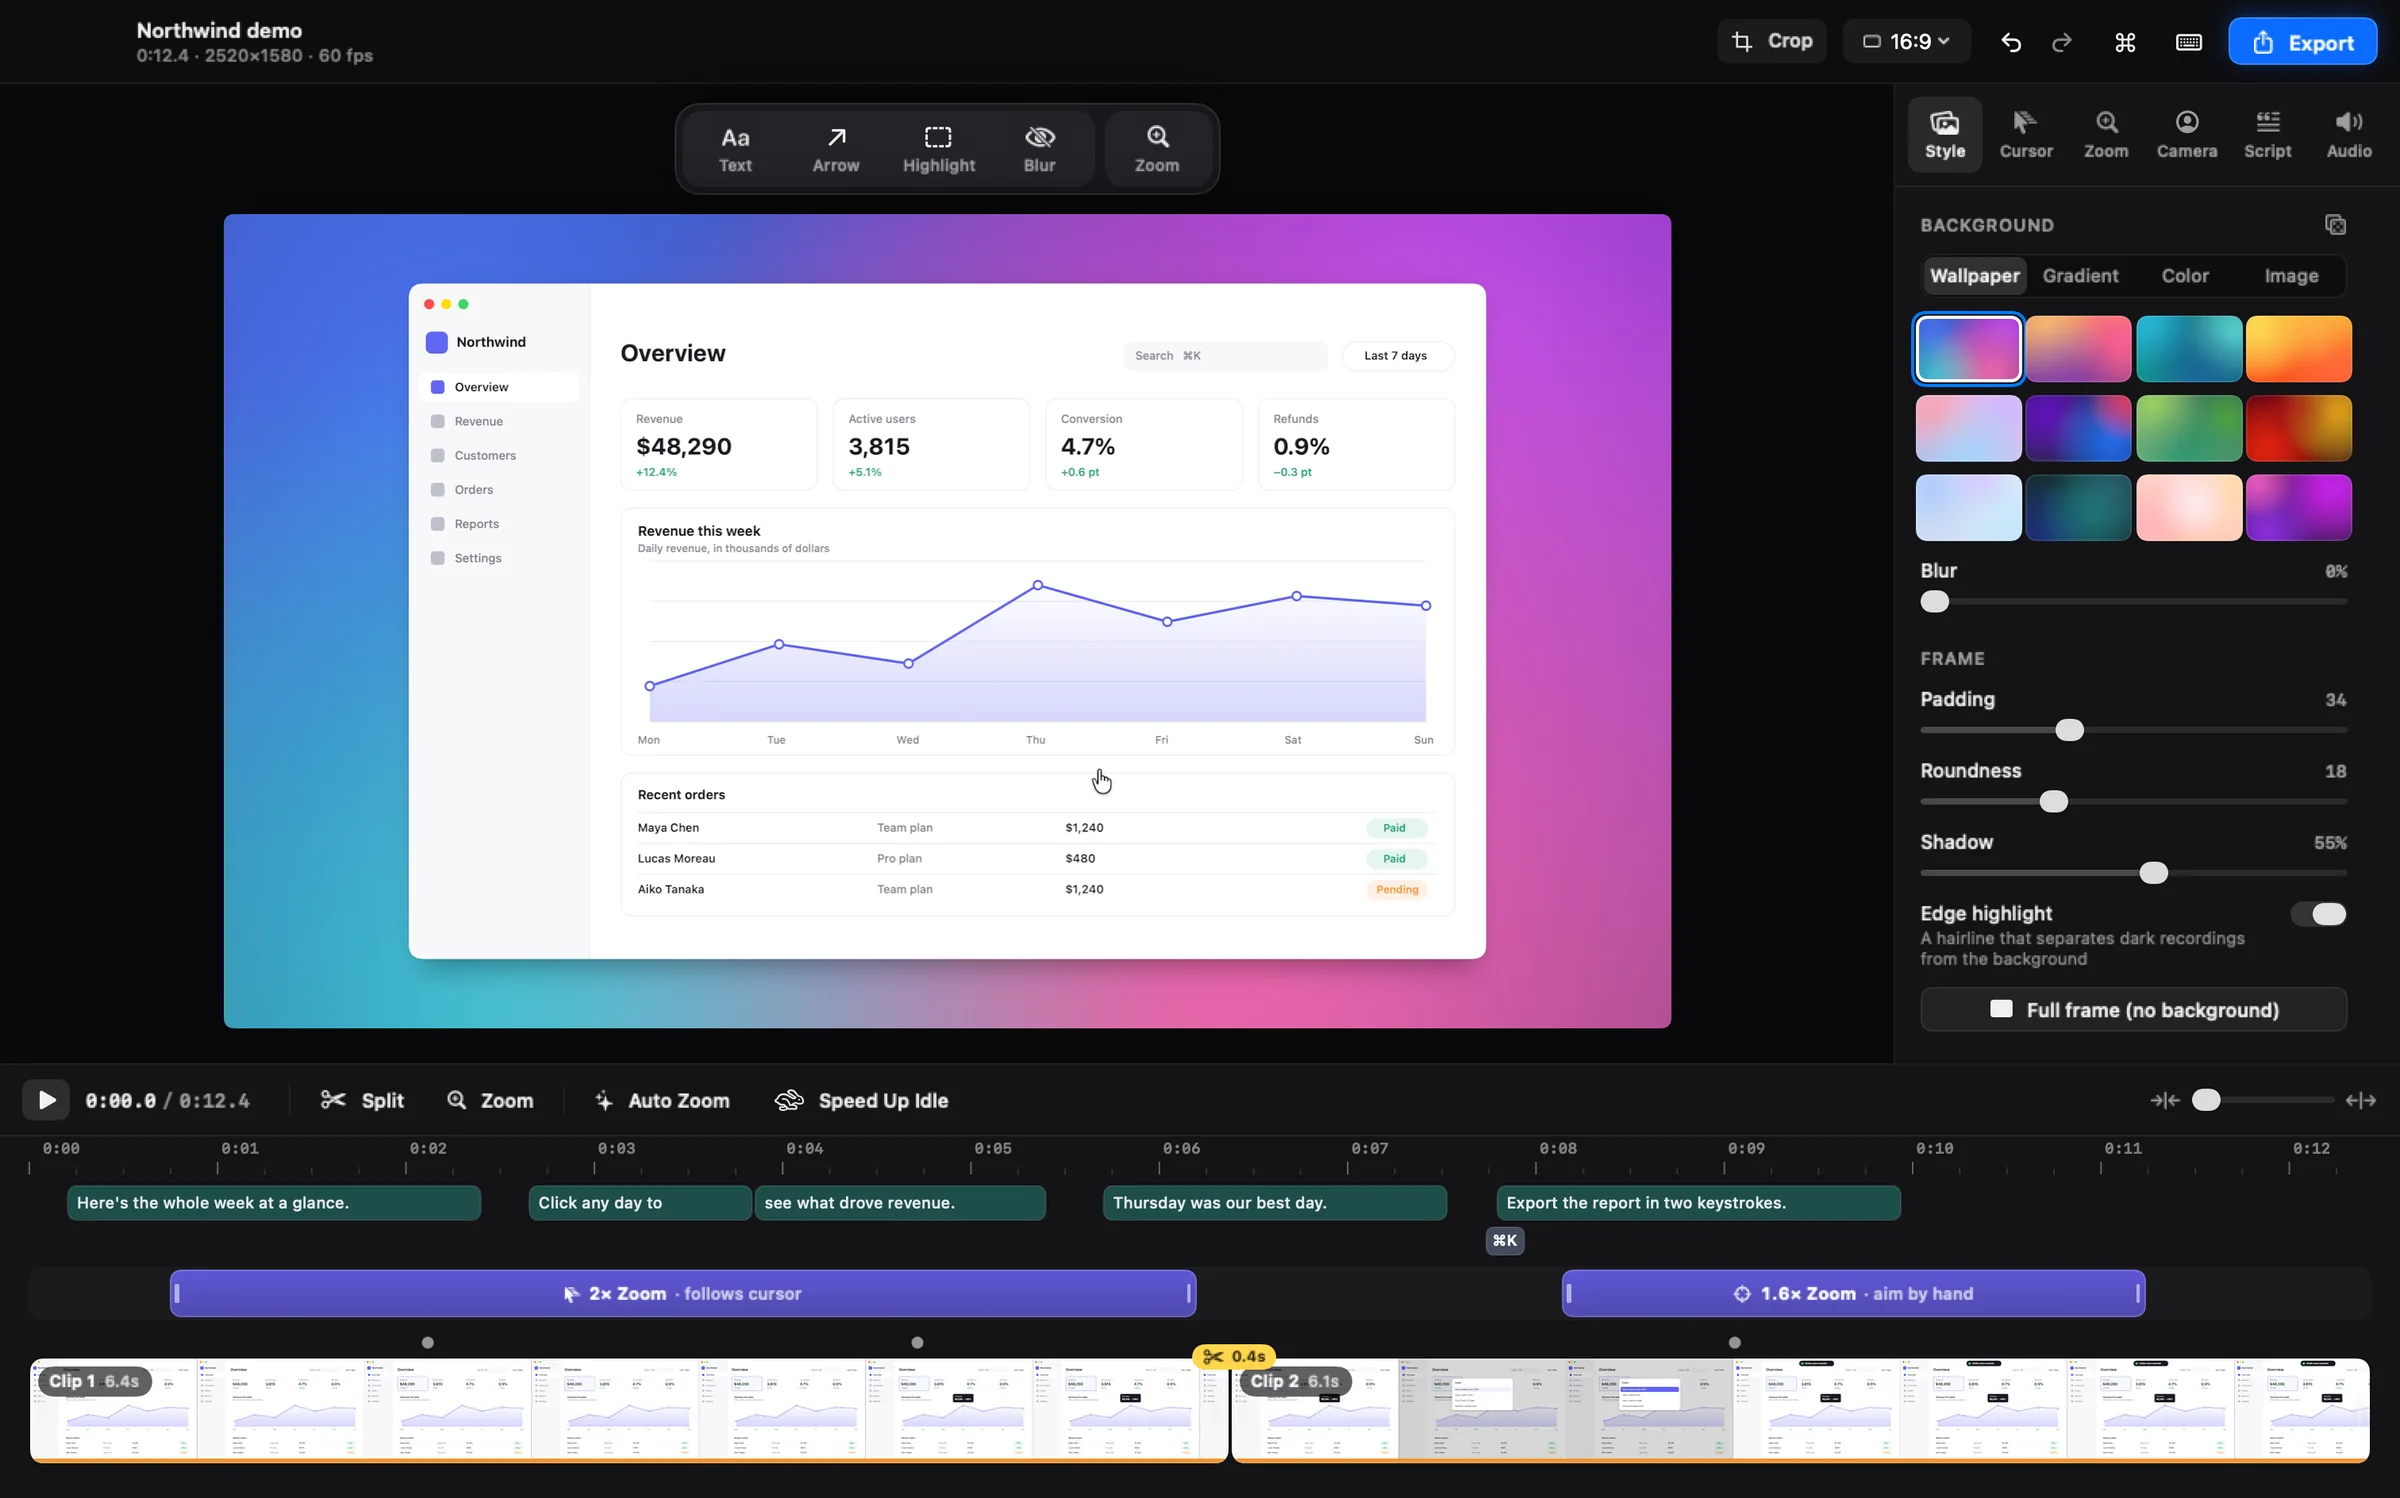
Task: Click the Export button
Action: (2303, 42)
